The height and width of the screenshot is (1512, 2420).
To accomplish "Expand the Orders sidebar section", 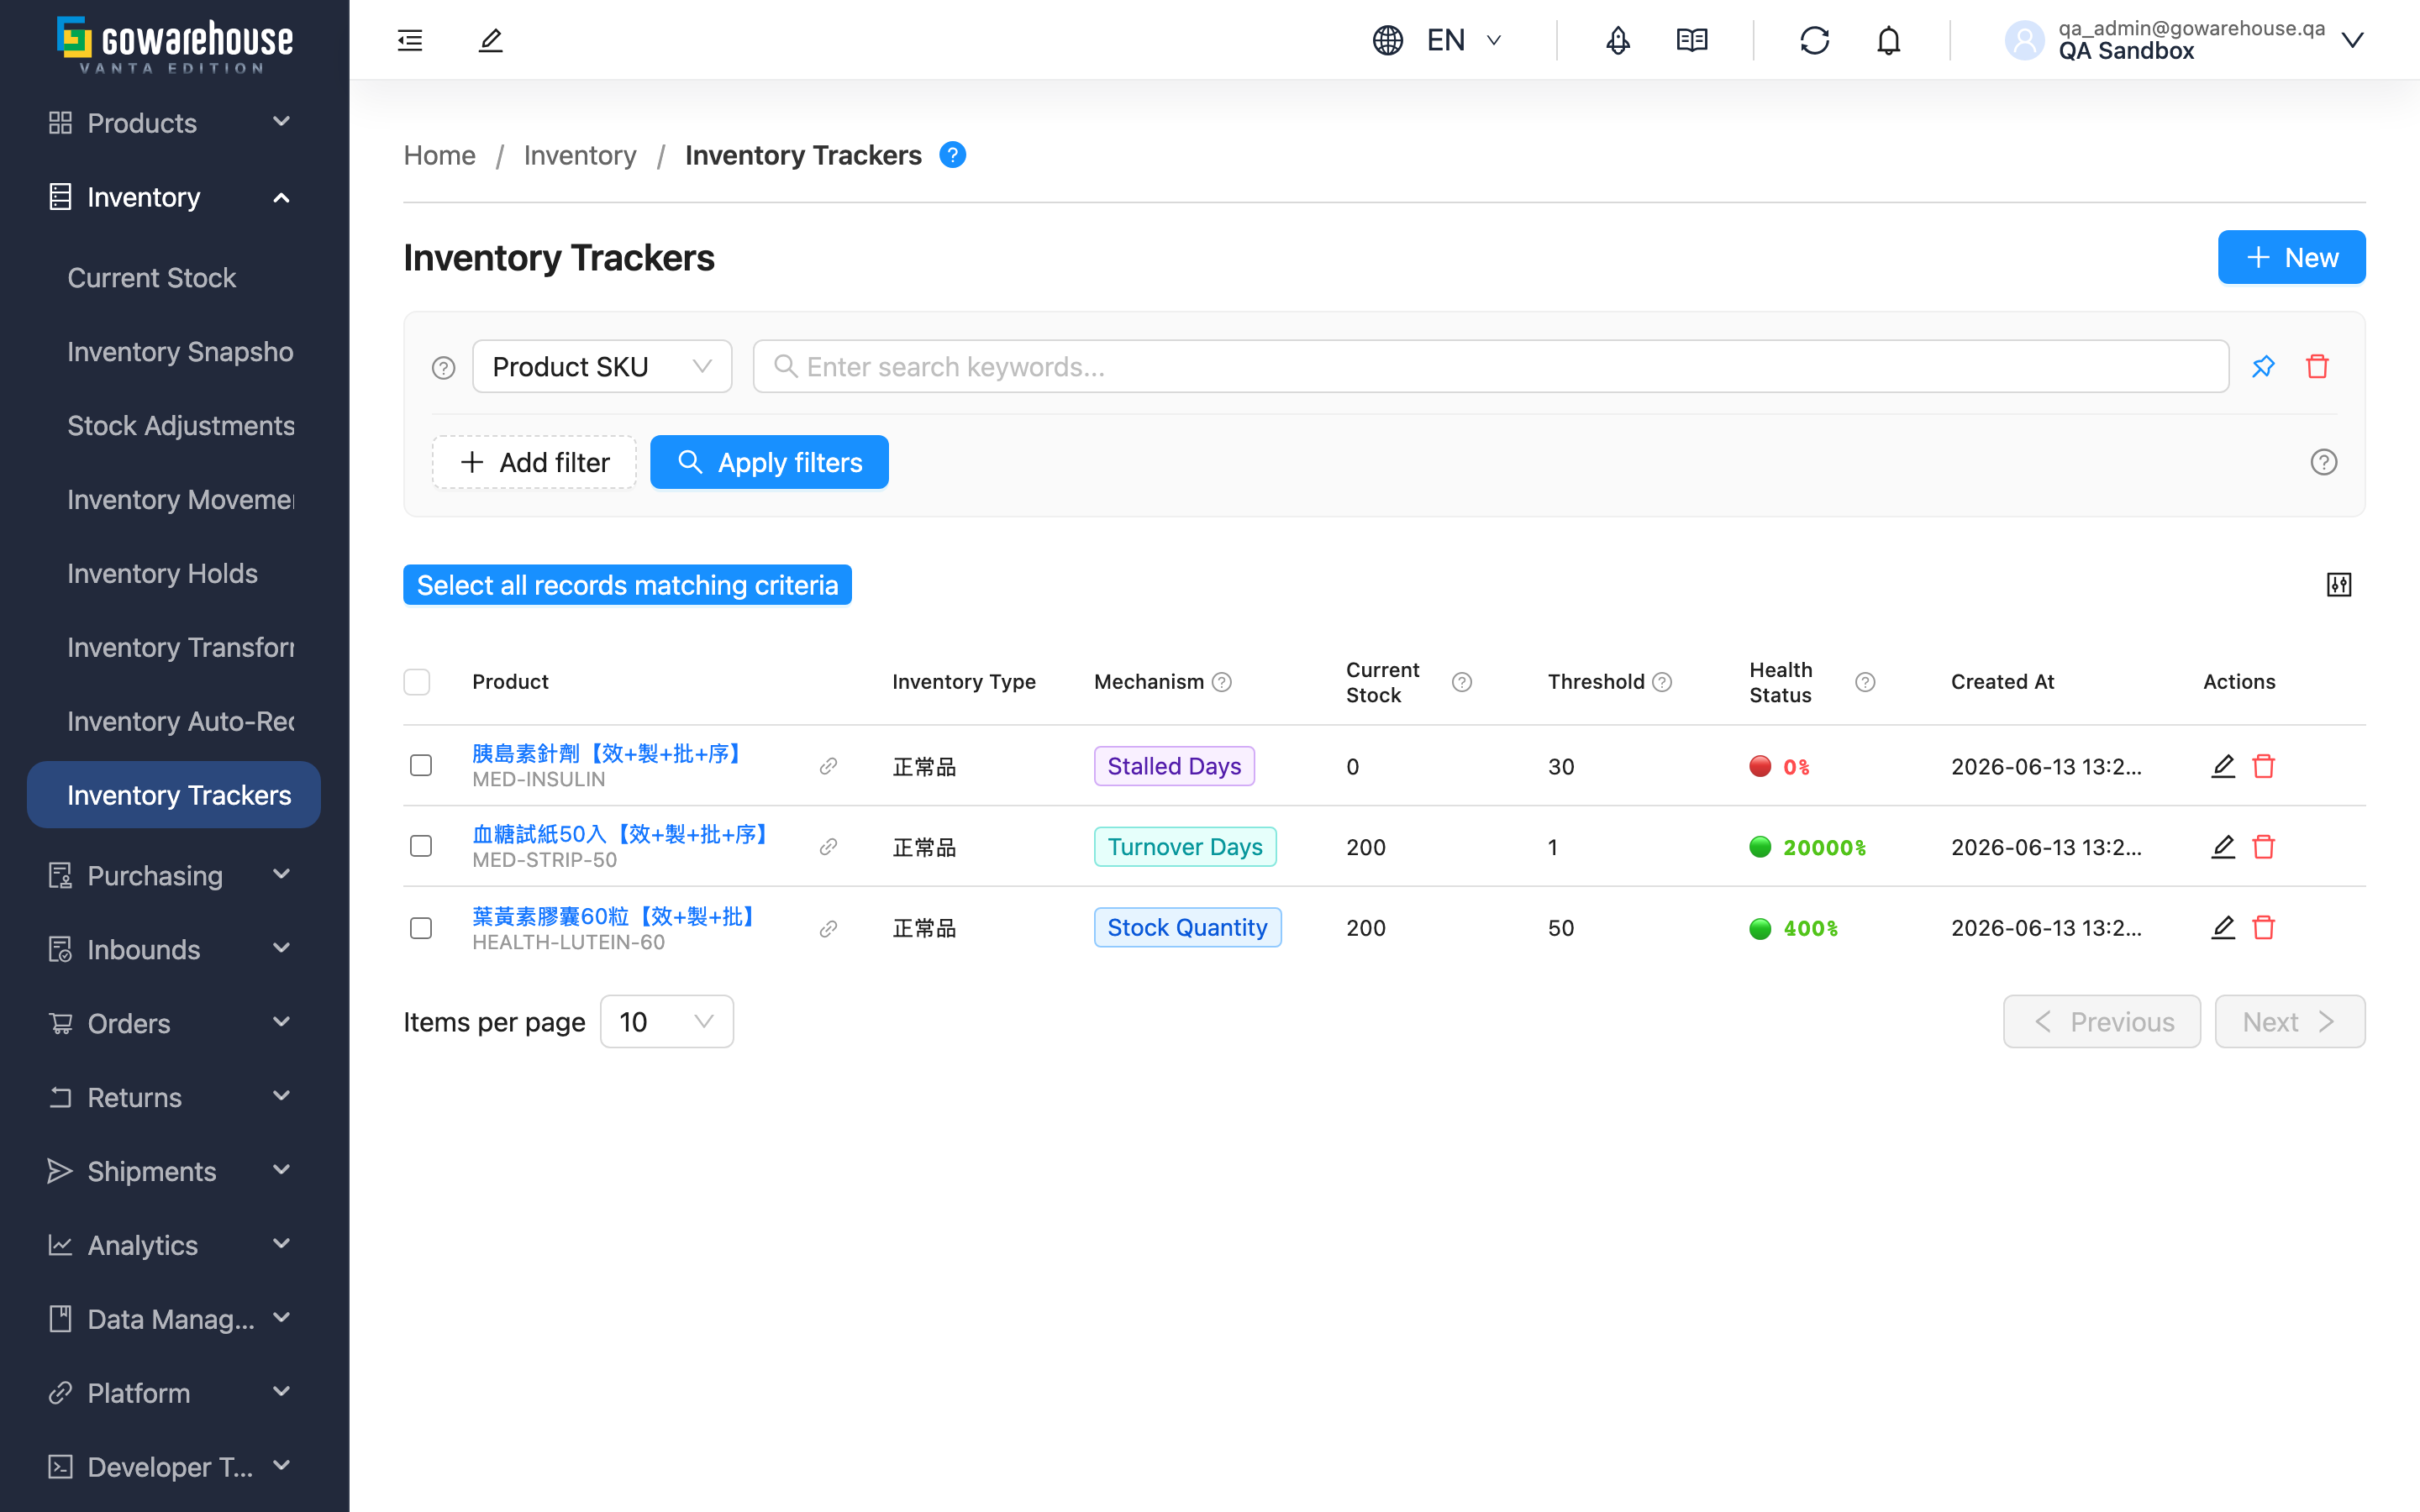I will [174, 1024].
